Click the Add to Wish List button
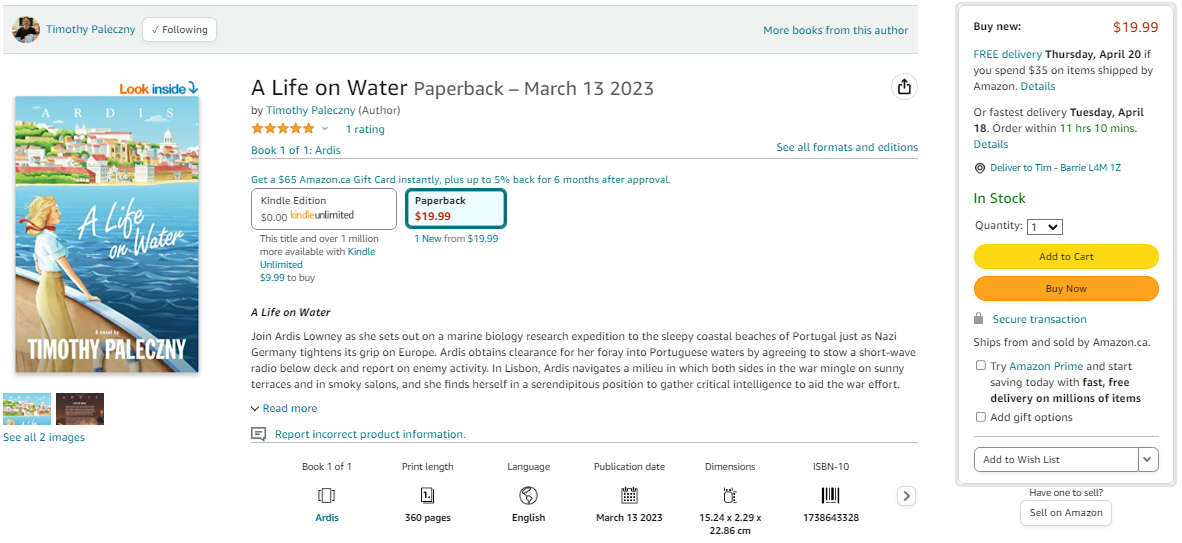This screenshot has width=1182, height=543. point(1055,459)
